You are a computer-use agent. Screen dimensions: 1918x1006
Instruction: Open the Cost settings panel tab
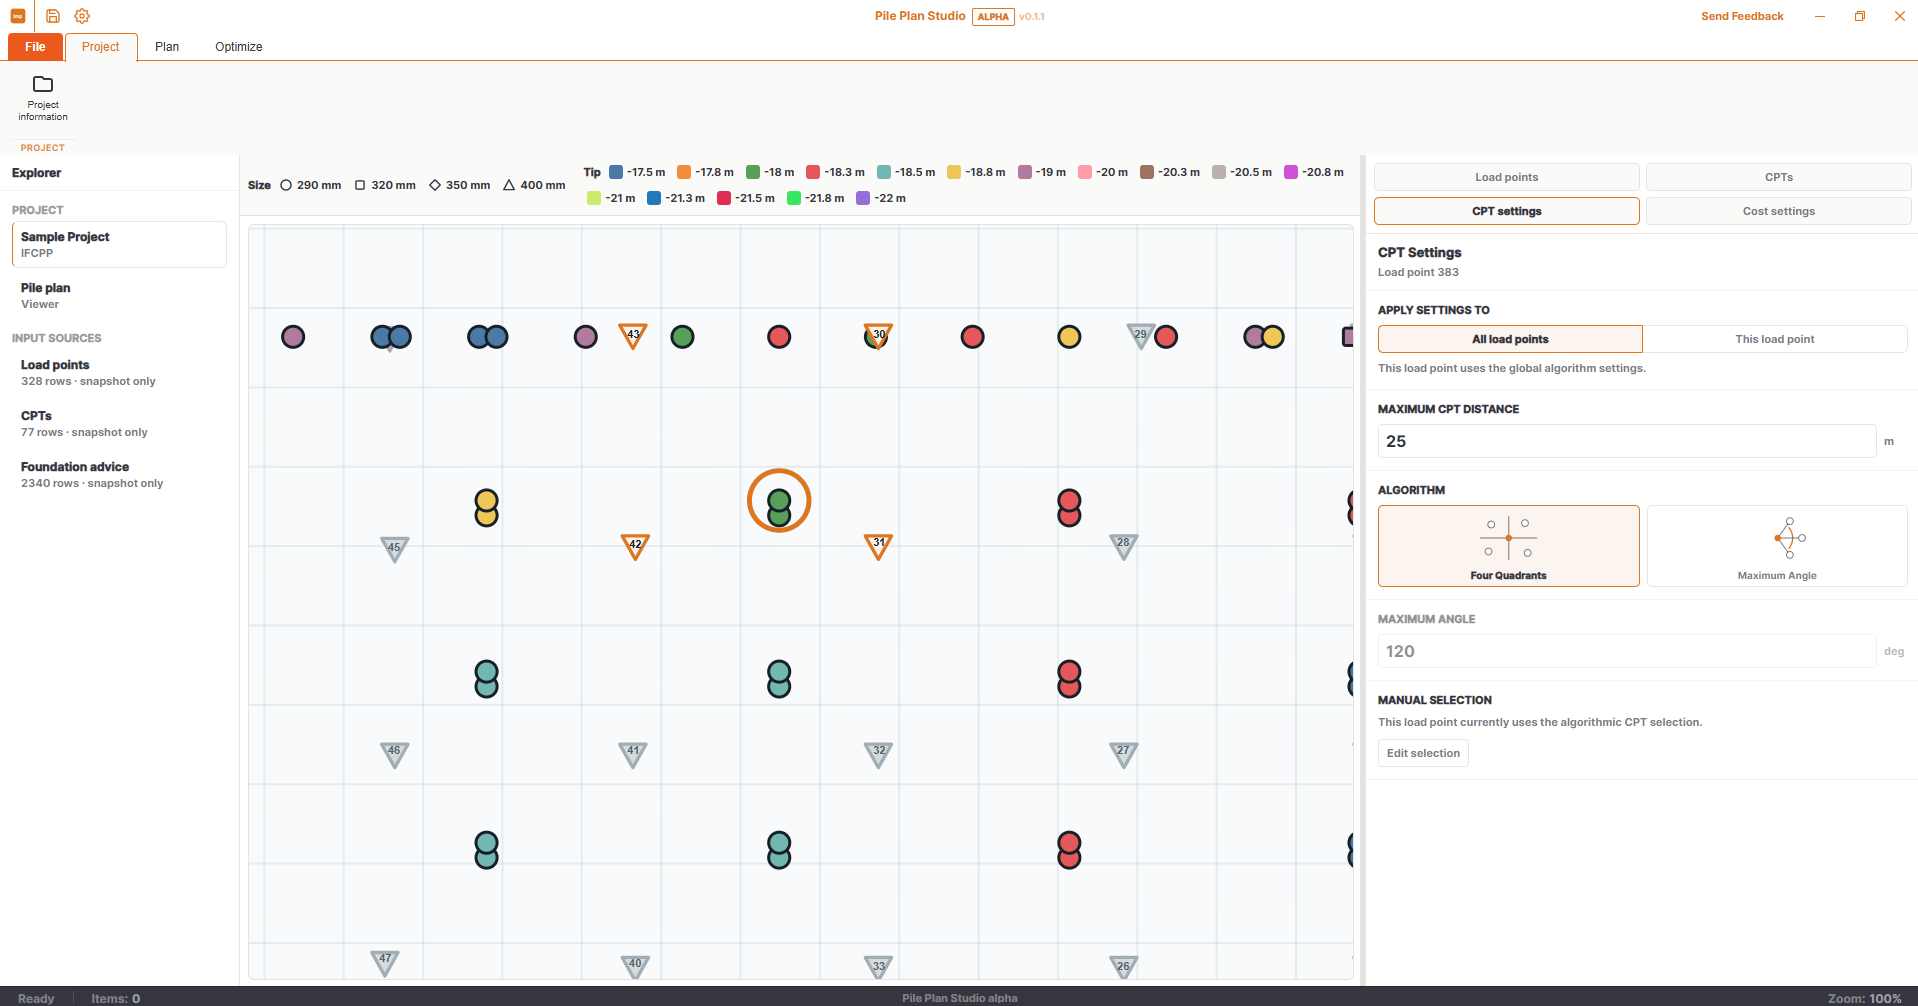coord(1779,211)
